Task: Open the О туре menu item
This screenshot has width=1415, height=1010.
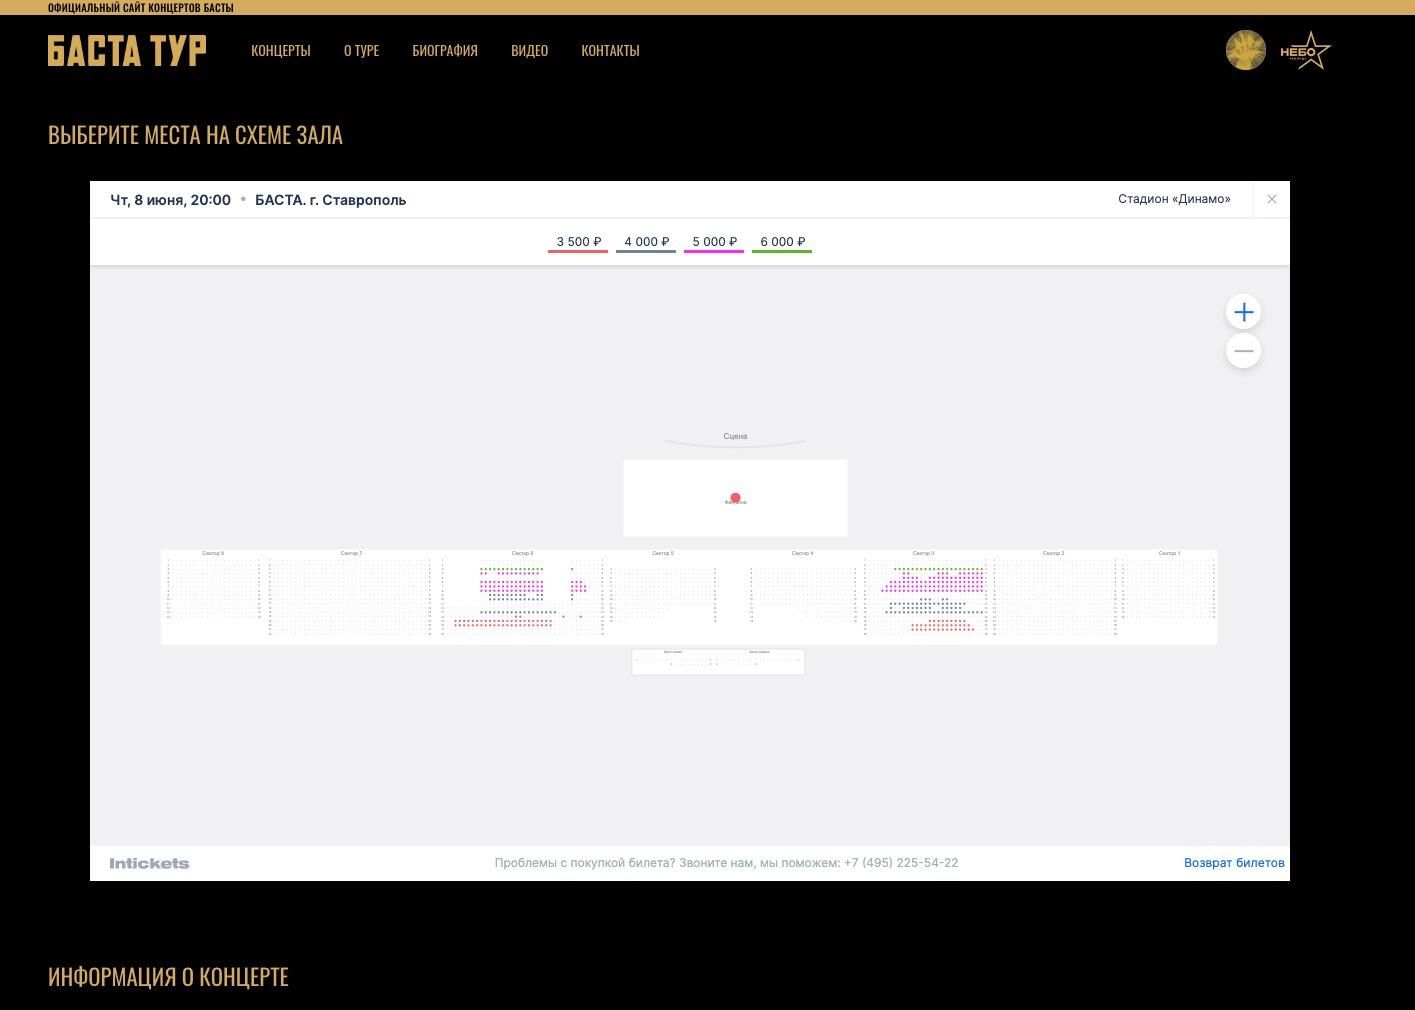Action: (361, 50)
